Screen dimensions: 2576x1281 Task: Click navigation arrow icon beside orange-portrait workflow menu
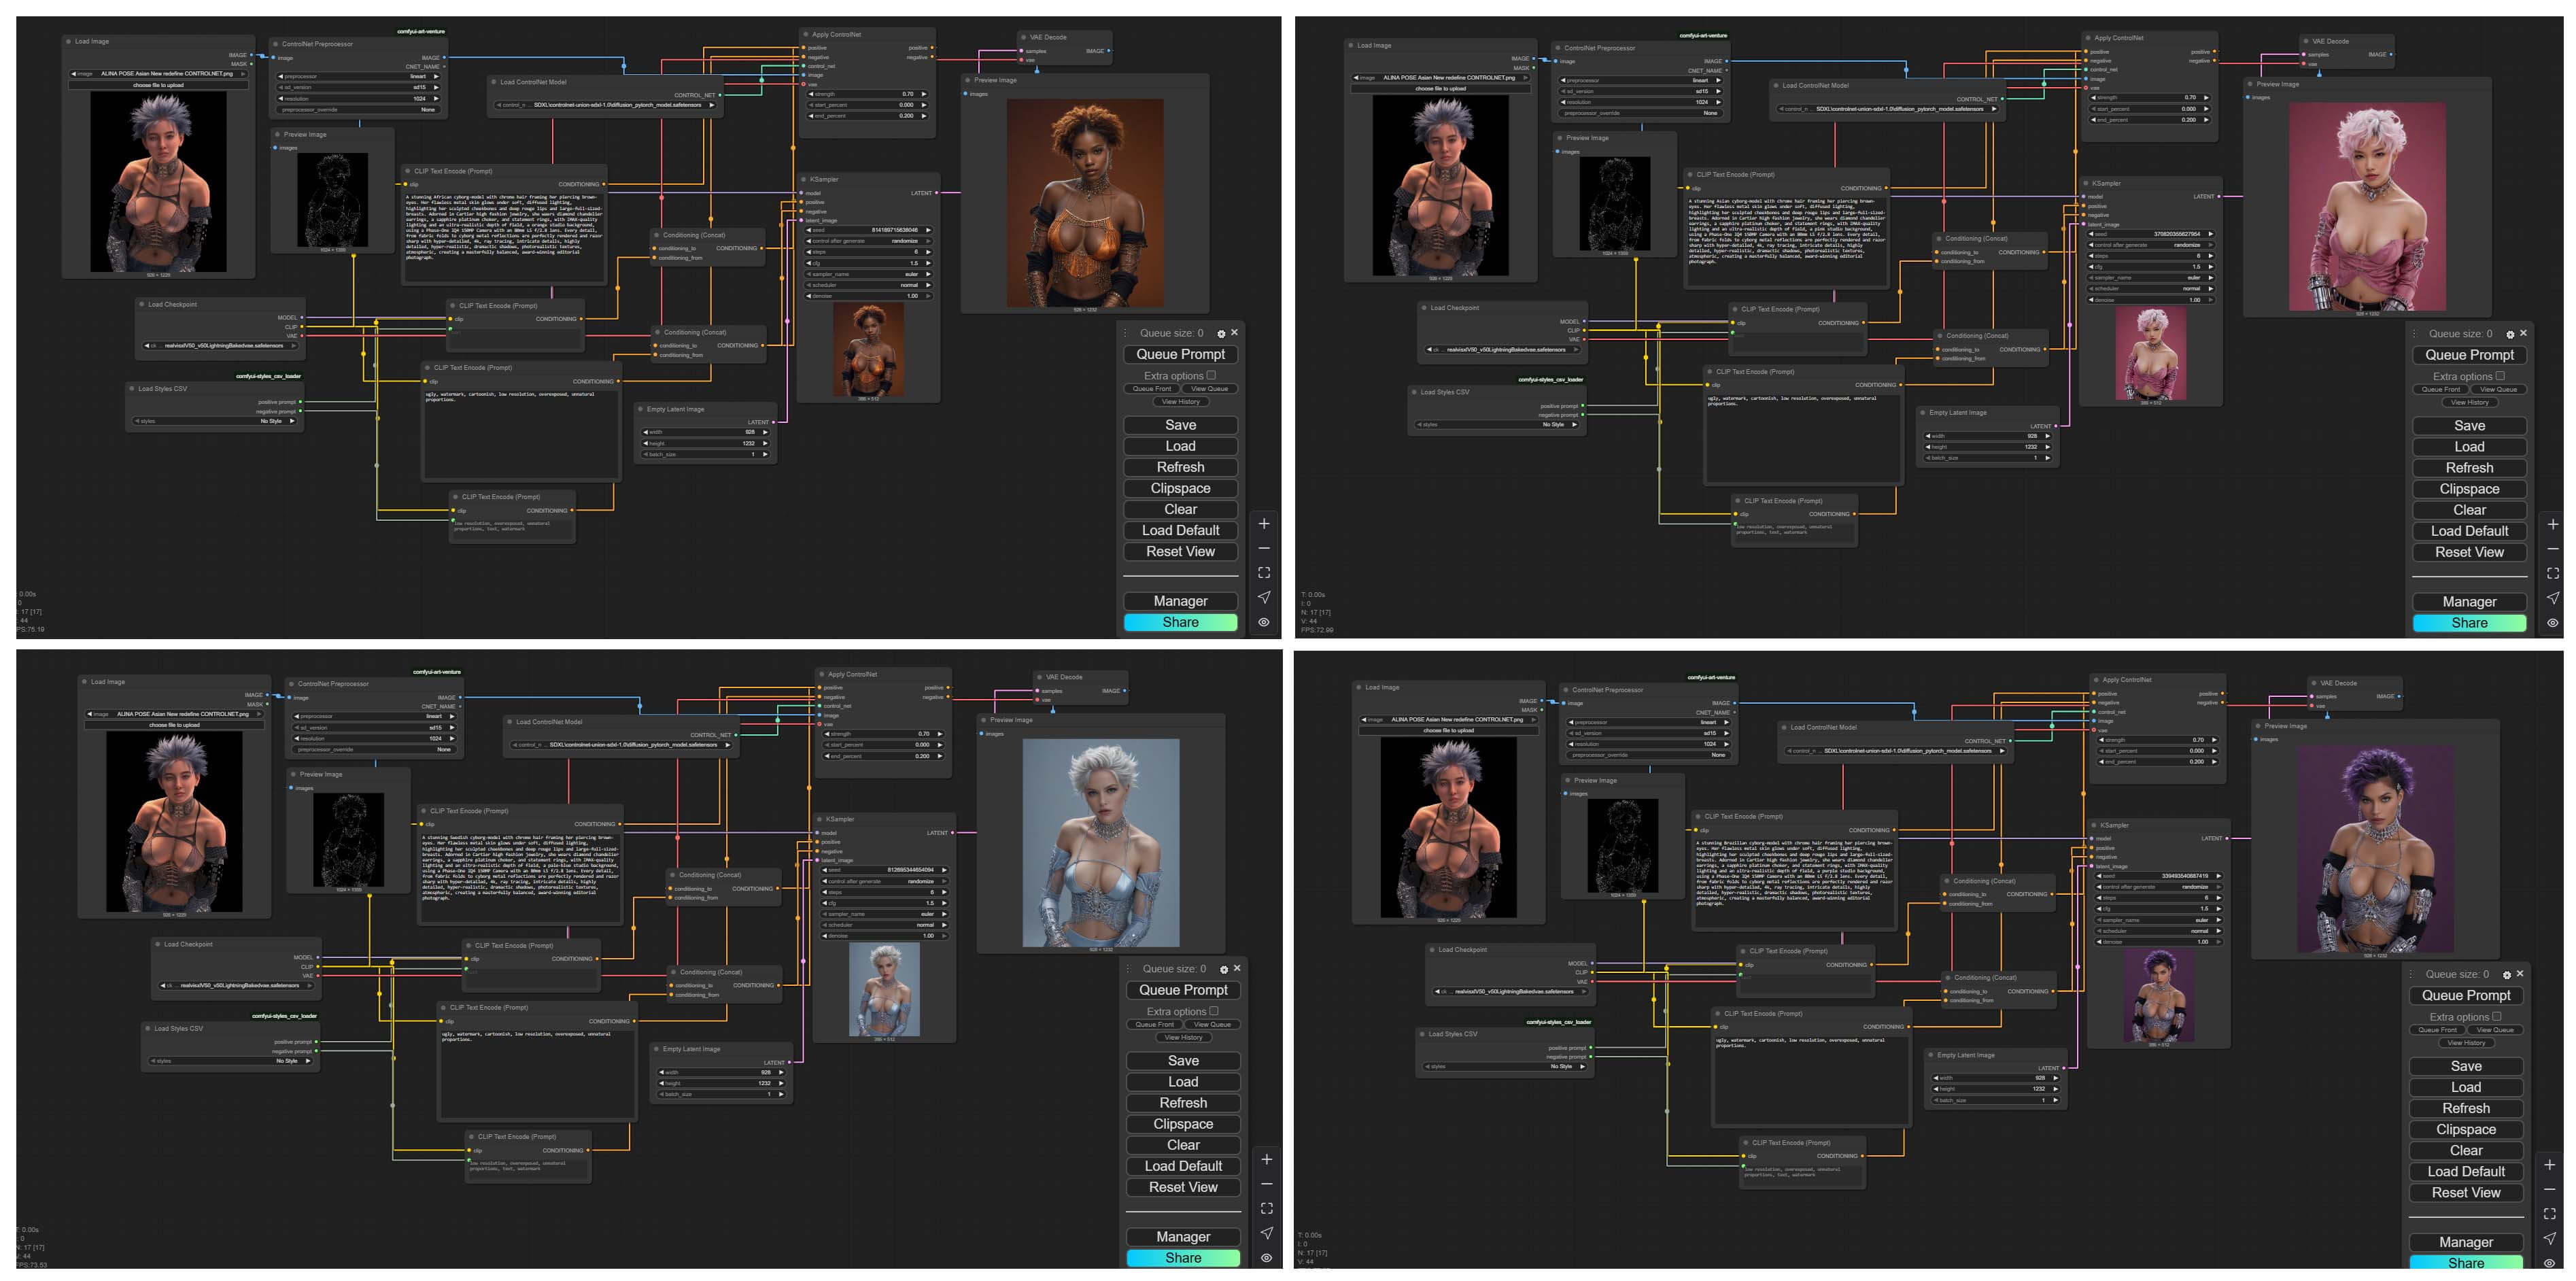click(1264, 597)
